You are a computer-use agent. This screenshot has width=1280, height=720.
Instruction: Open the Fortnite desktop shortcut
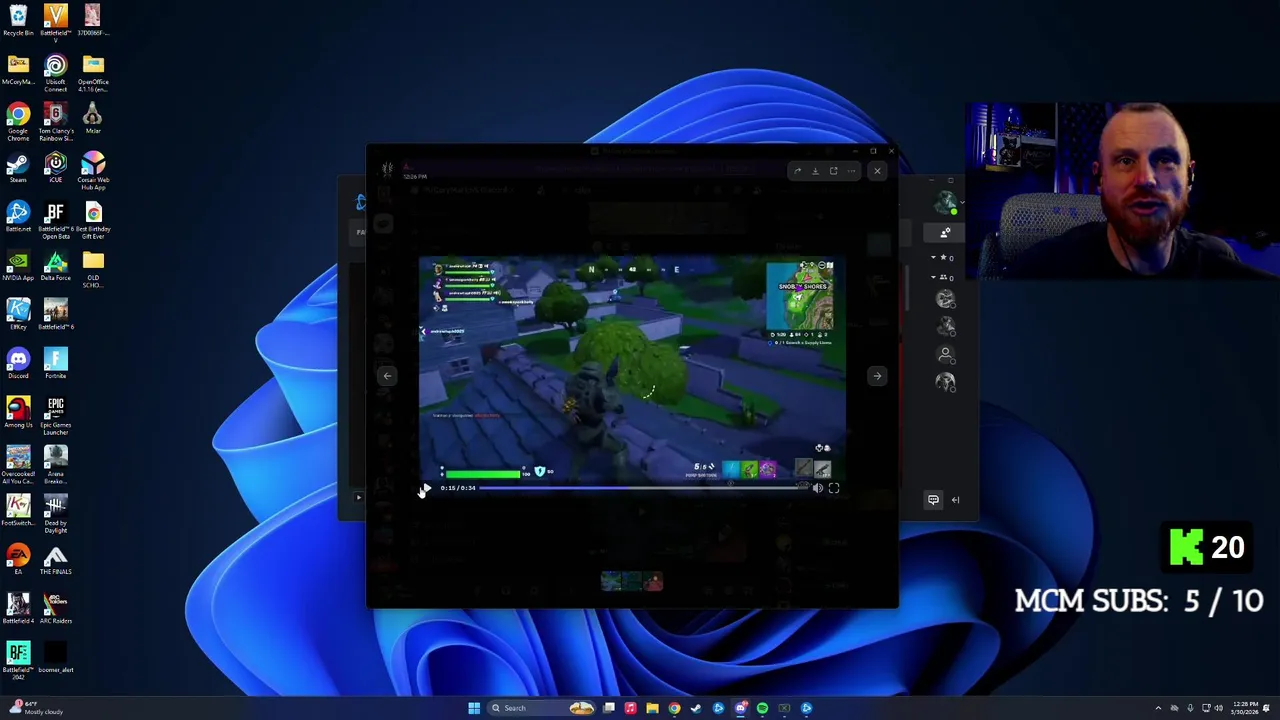tap(55, 363)
